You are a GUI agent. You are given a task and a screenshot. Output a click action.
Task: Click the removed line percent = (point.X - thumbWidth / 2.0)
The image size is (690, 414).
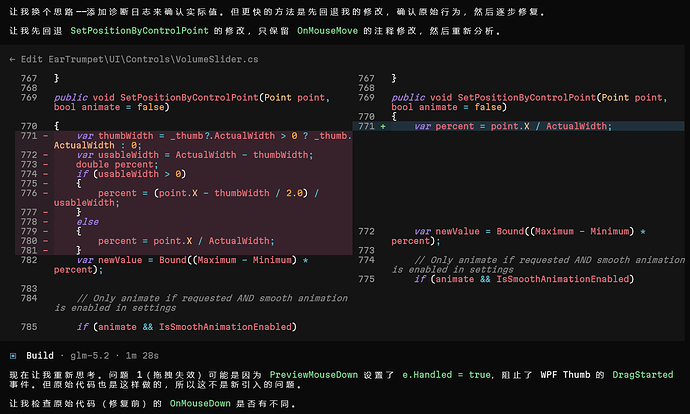tap(187, 198)
